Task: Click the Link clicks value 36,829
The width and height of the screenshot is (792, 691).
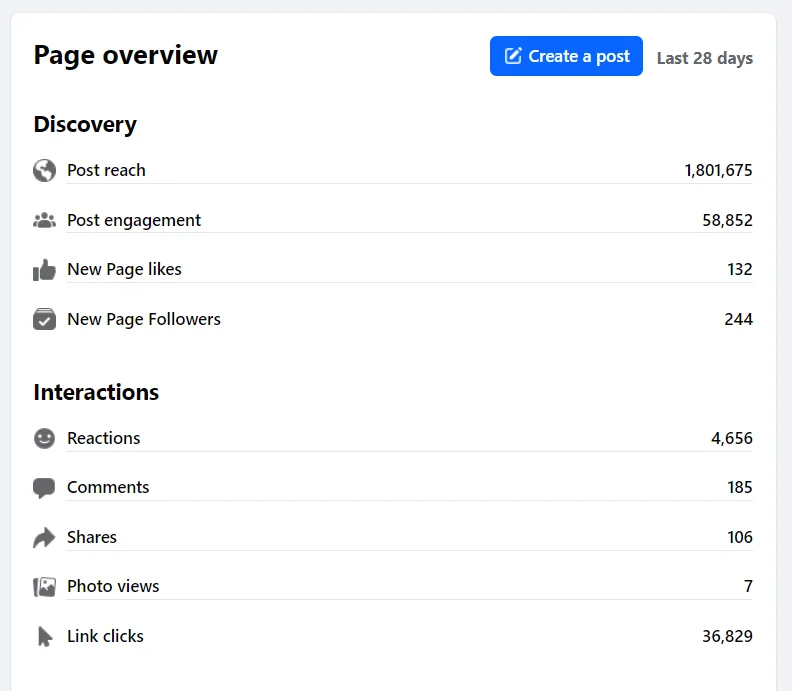Action: [x=727, y=636]
